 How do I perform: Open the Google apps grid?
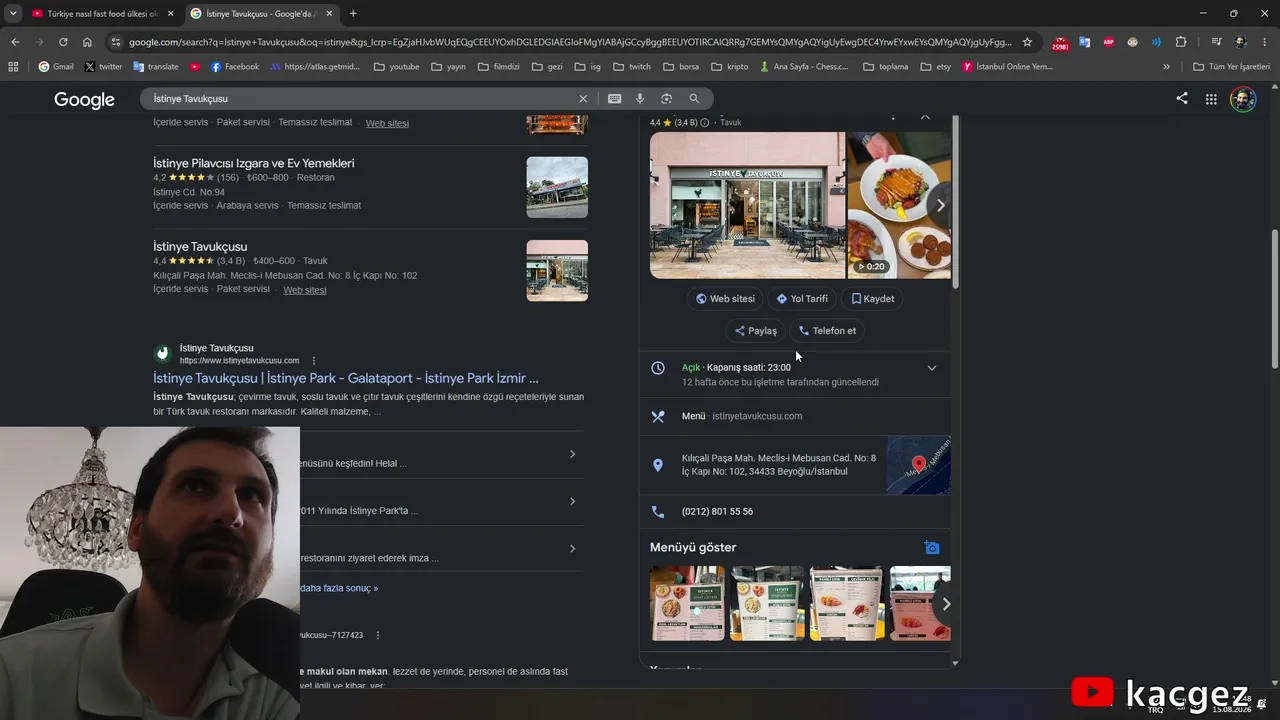click(1211, 99)
